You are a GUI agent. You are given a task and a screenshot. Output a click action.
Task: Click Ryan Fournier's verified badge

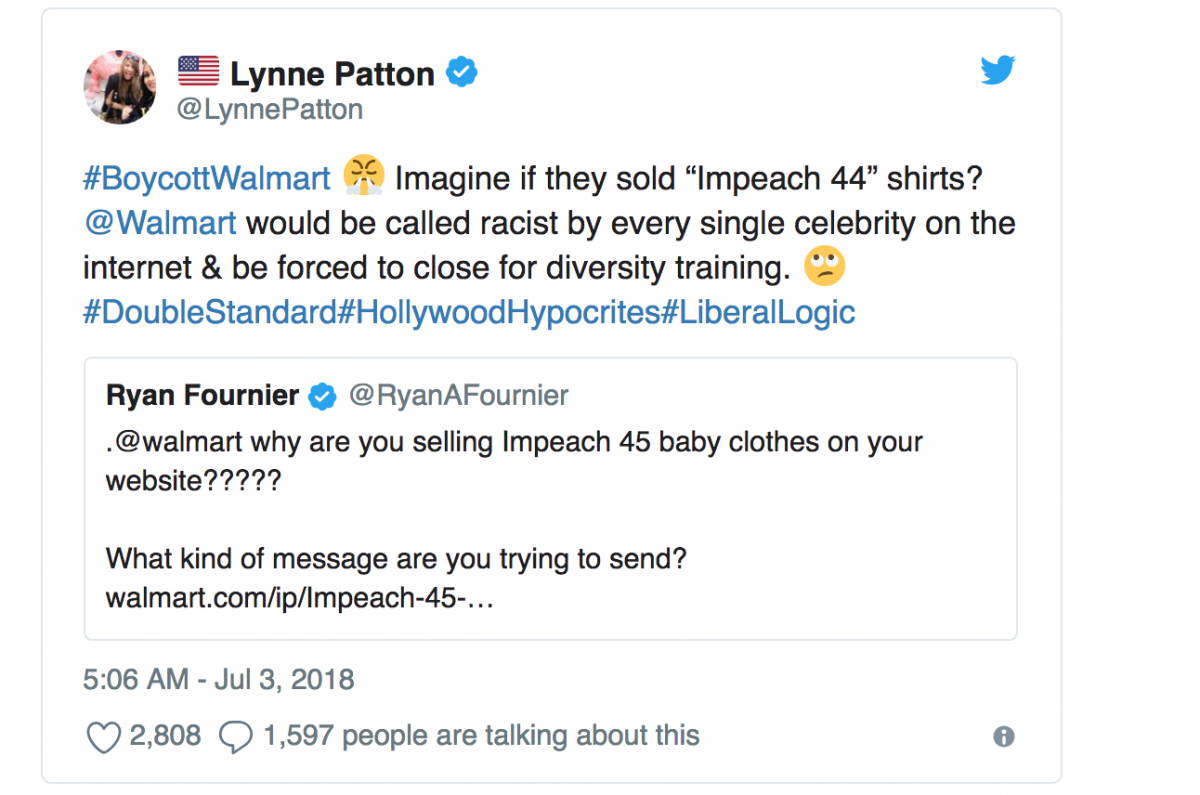(x=322, y=396)
